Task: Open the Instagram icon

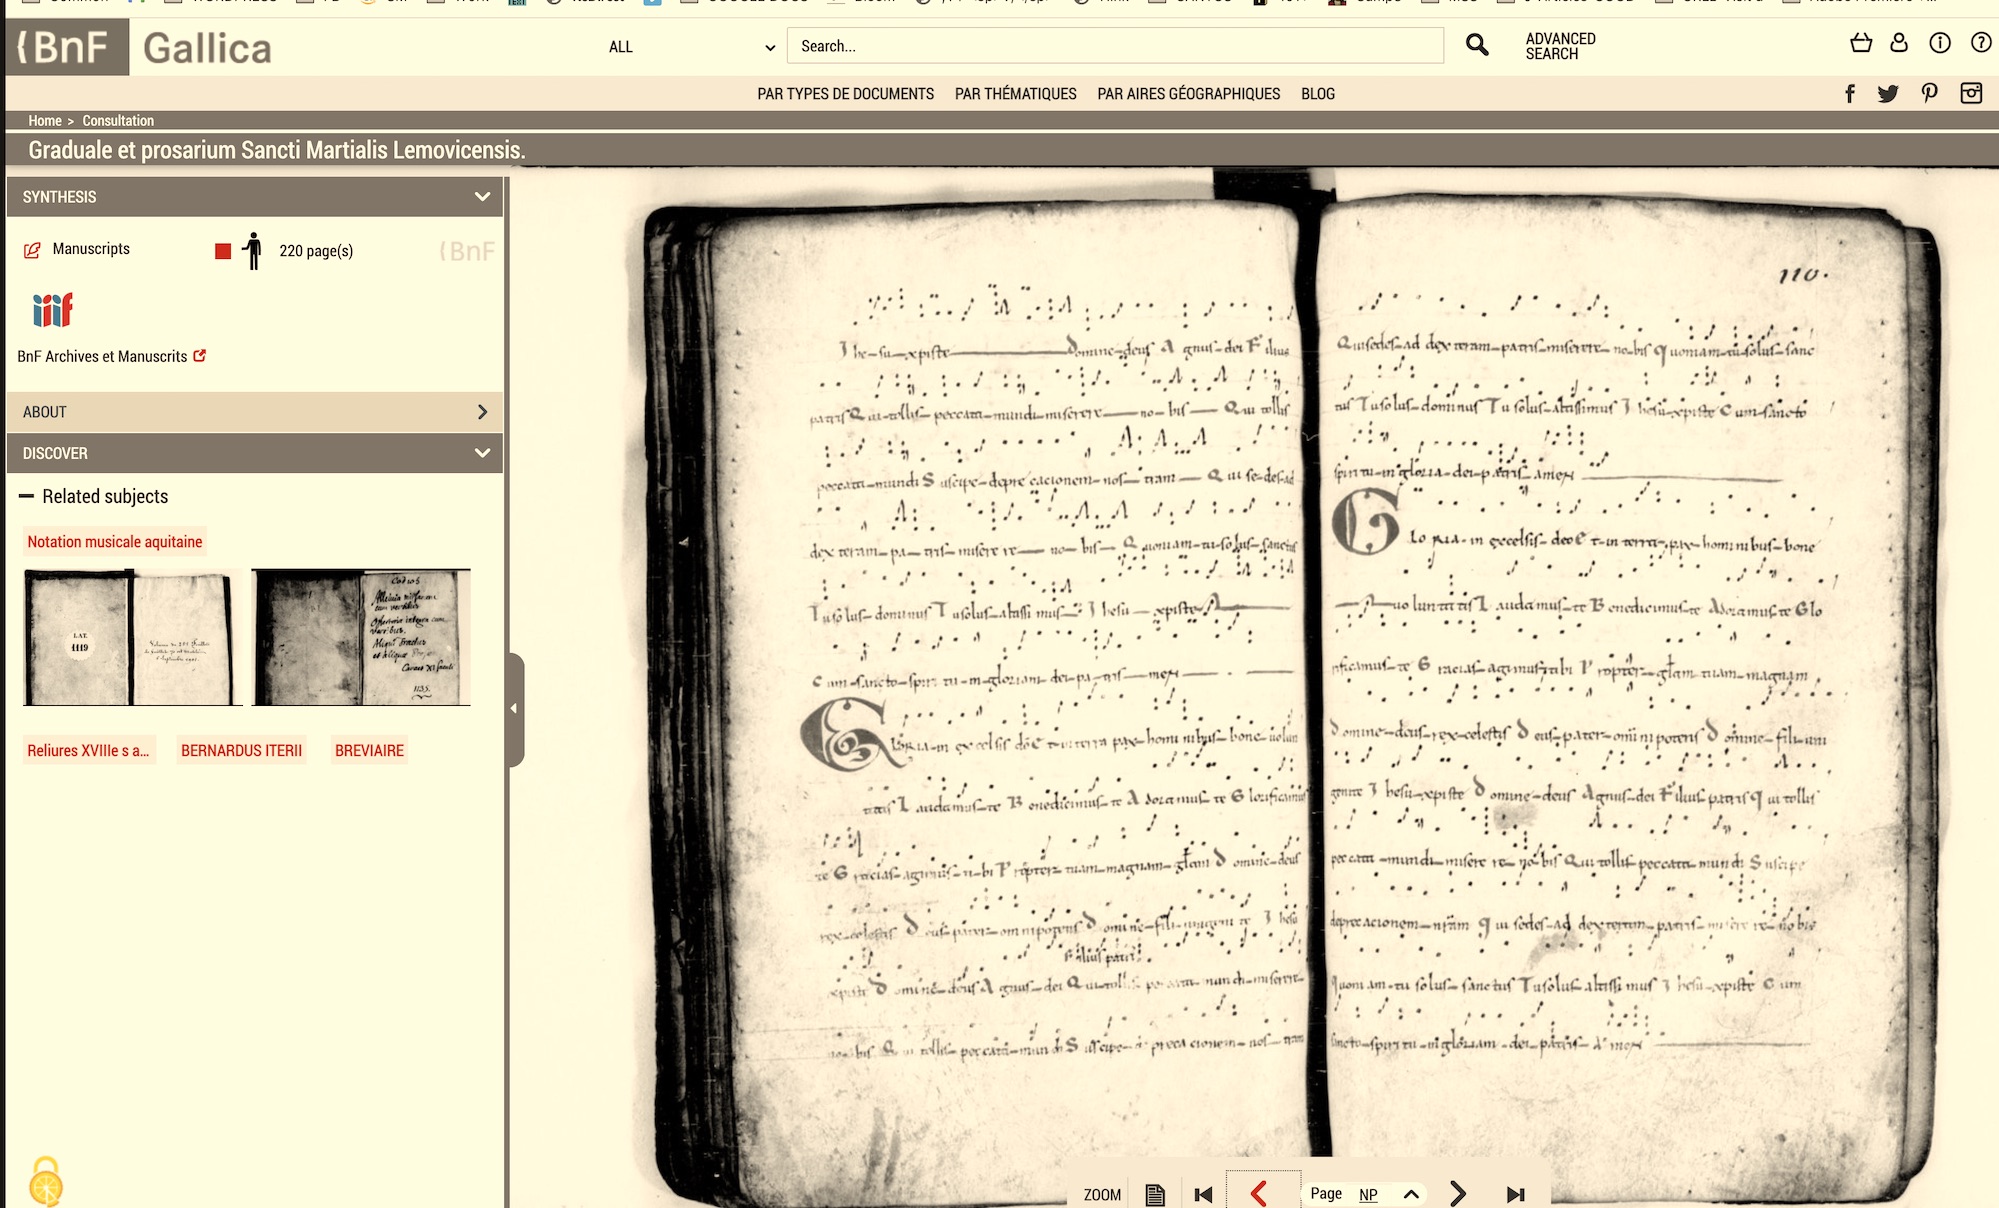Action: tap(1971, 93)
